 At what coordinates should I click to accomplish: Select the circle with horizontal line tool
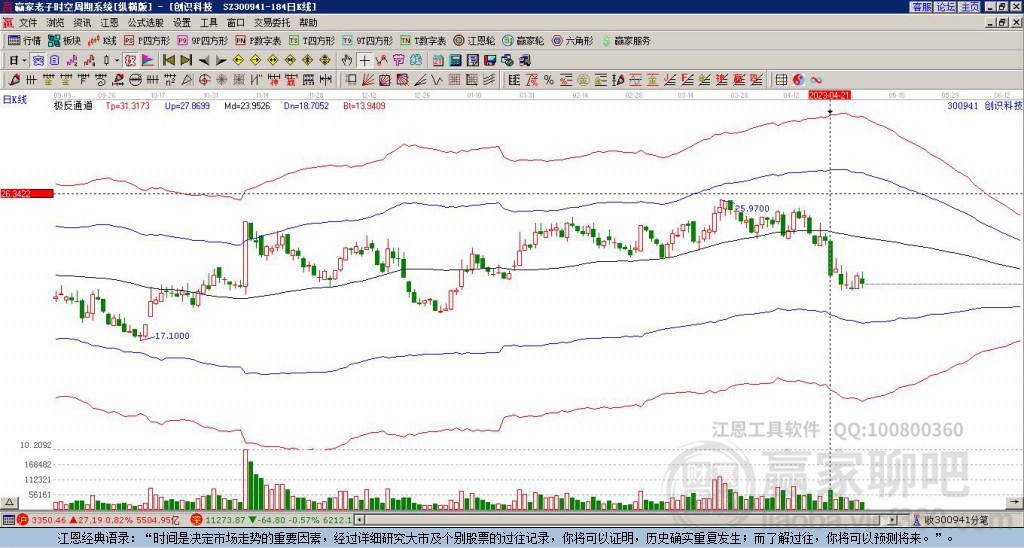135,80
